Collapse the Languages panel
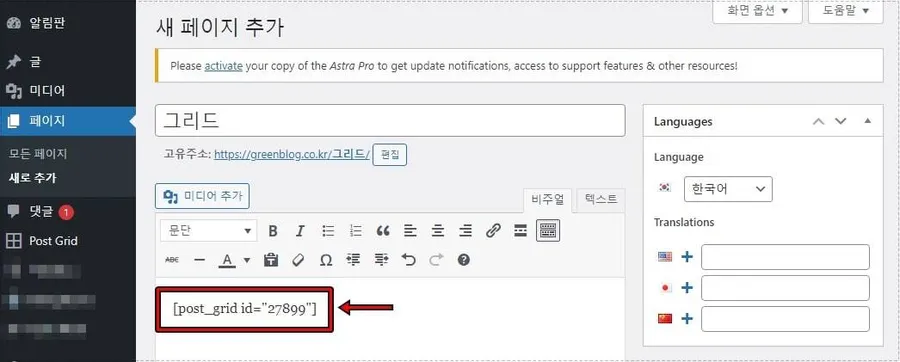The image size is (900, 362). (868, 121)
